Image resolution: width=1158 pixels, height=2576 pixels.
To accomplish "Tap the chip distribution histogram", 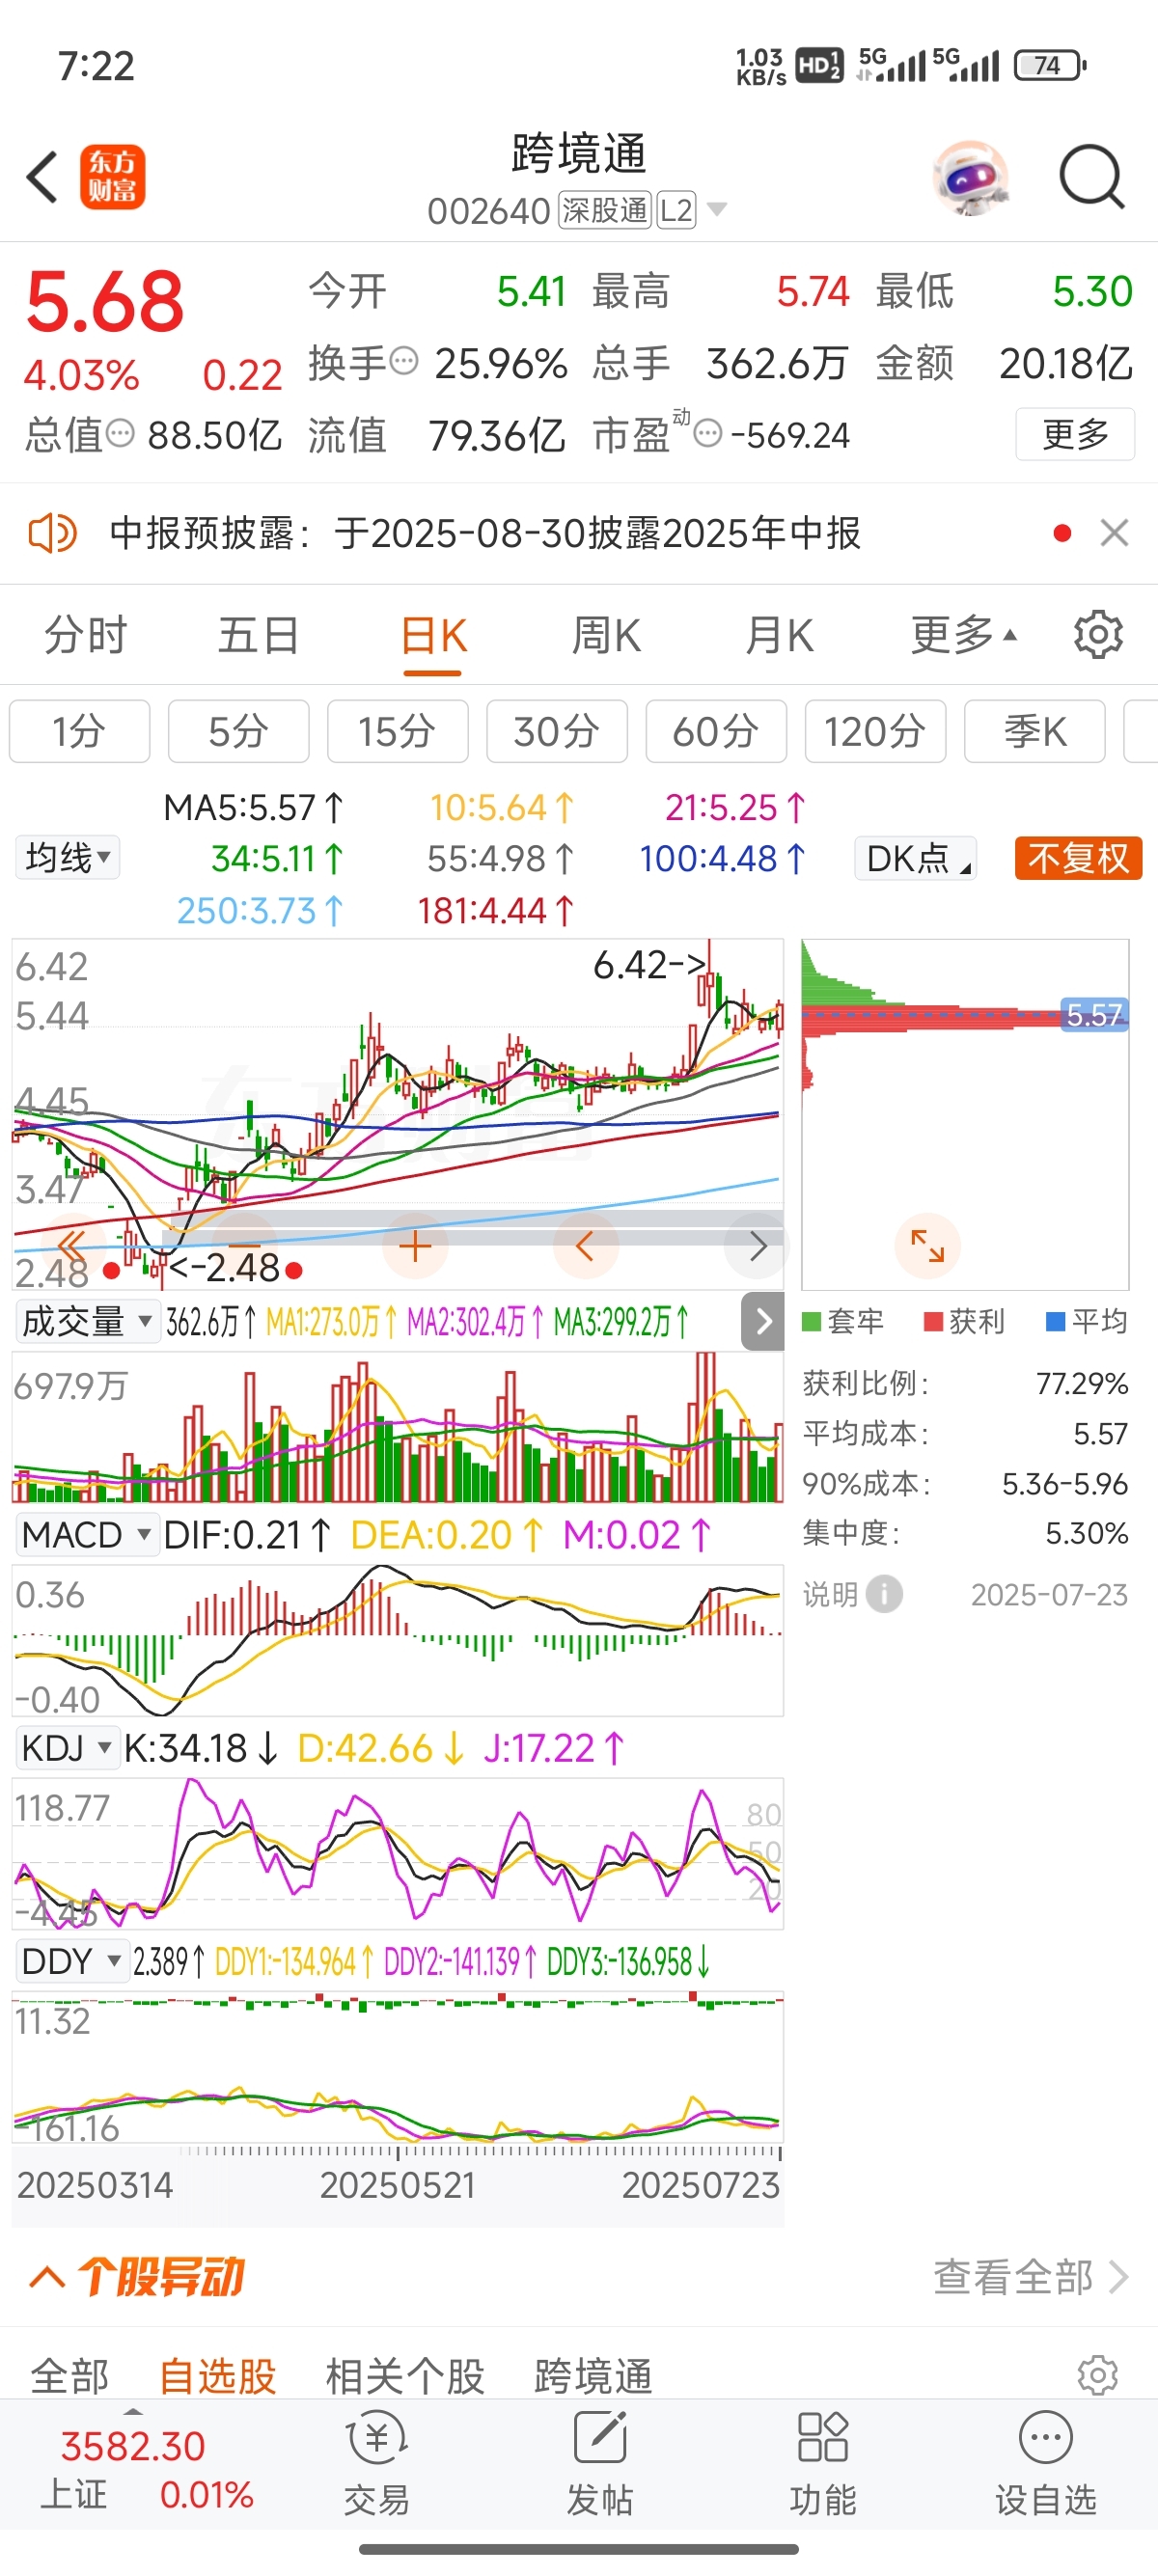I will (965, 1113).
